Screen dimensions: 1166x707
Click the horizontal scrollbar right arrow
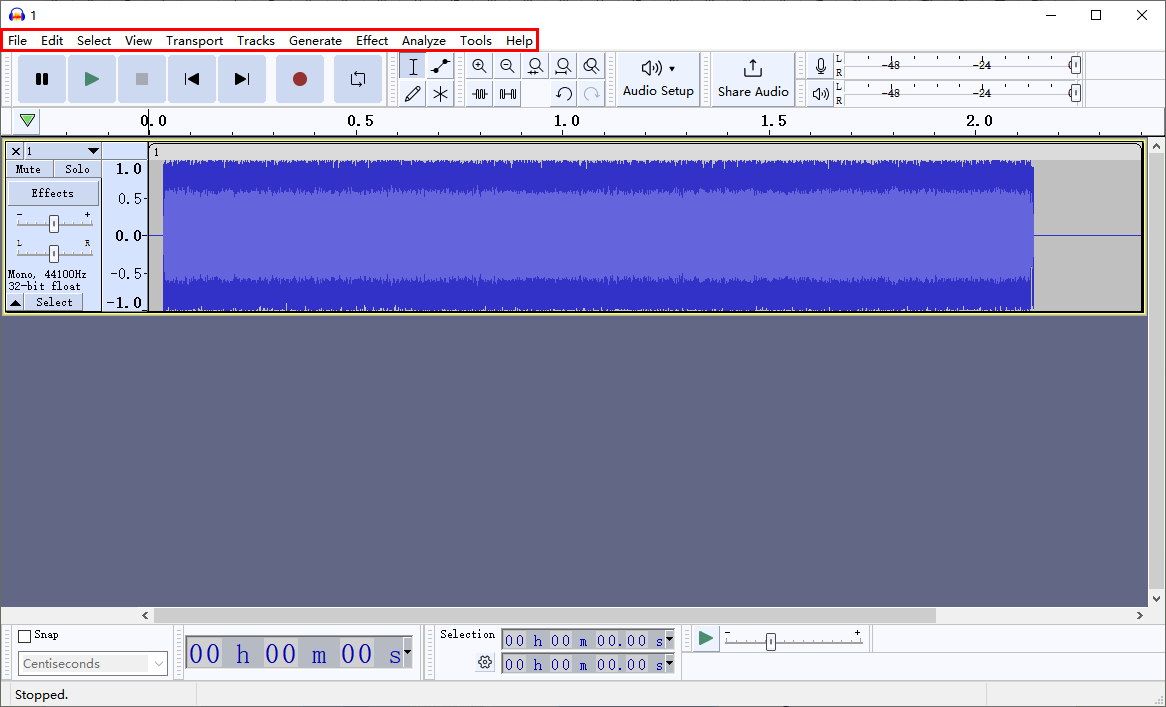(x=1139, y=616)
